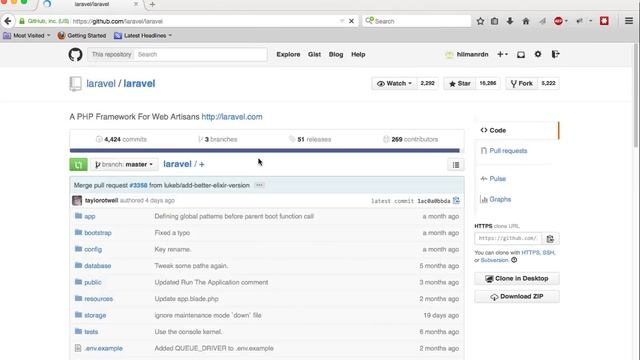Click the language statistics color bar
640x360 pixels.
click(x=264, y=150)
